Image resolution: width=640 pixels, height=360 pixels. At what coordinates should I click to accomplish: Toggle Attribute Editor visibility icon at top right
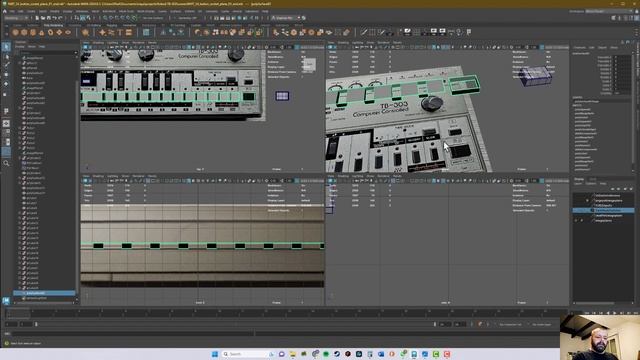[x=625, y=18]
